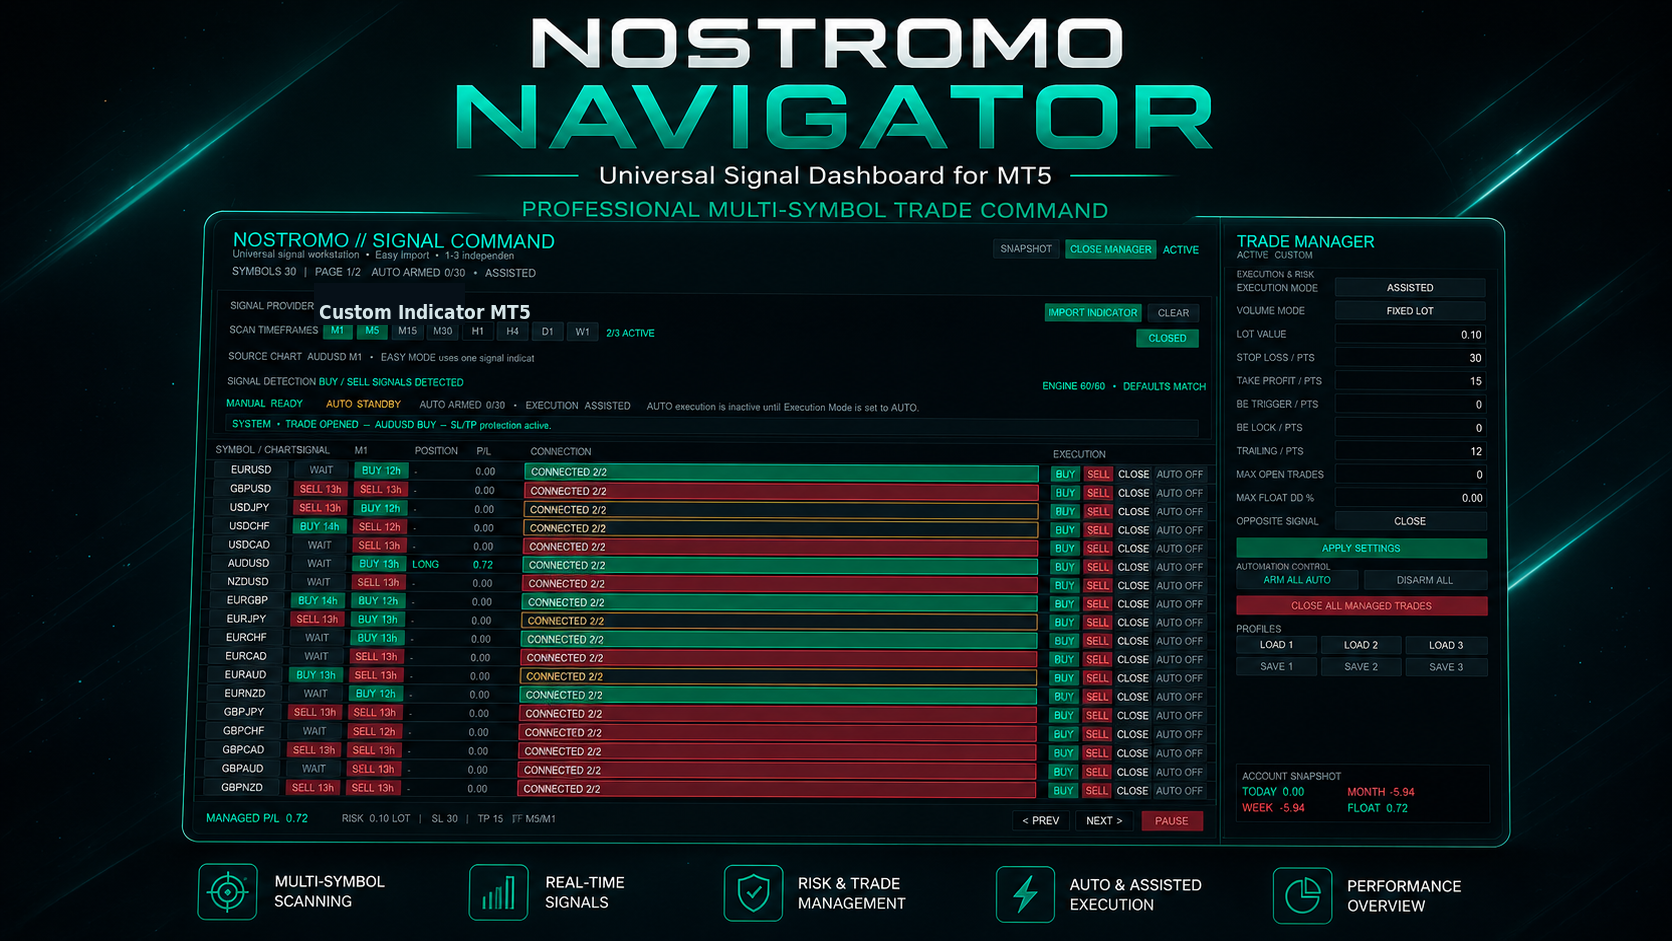Click CLOSE in the EURGBP row
Screen dimensions: 1672x941
[x=1133, y=604]
